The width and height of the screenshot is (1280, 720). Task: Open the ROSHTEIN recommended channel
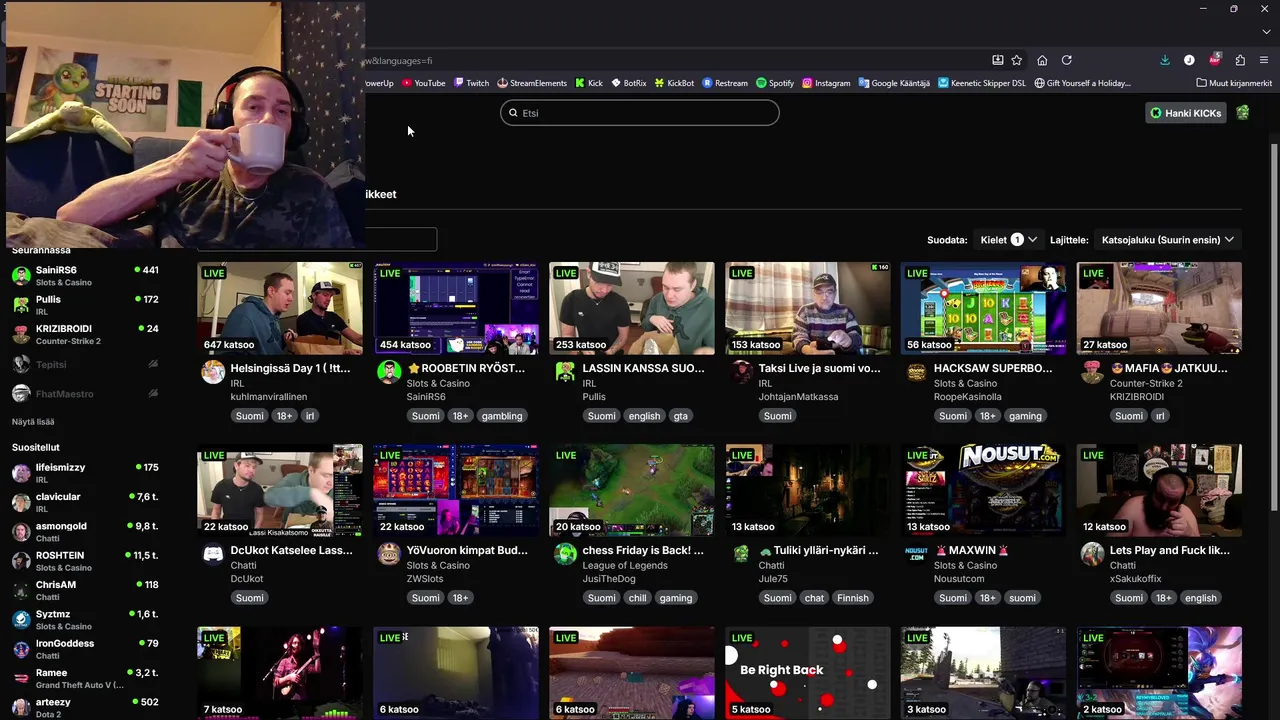coord(85,561)
